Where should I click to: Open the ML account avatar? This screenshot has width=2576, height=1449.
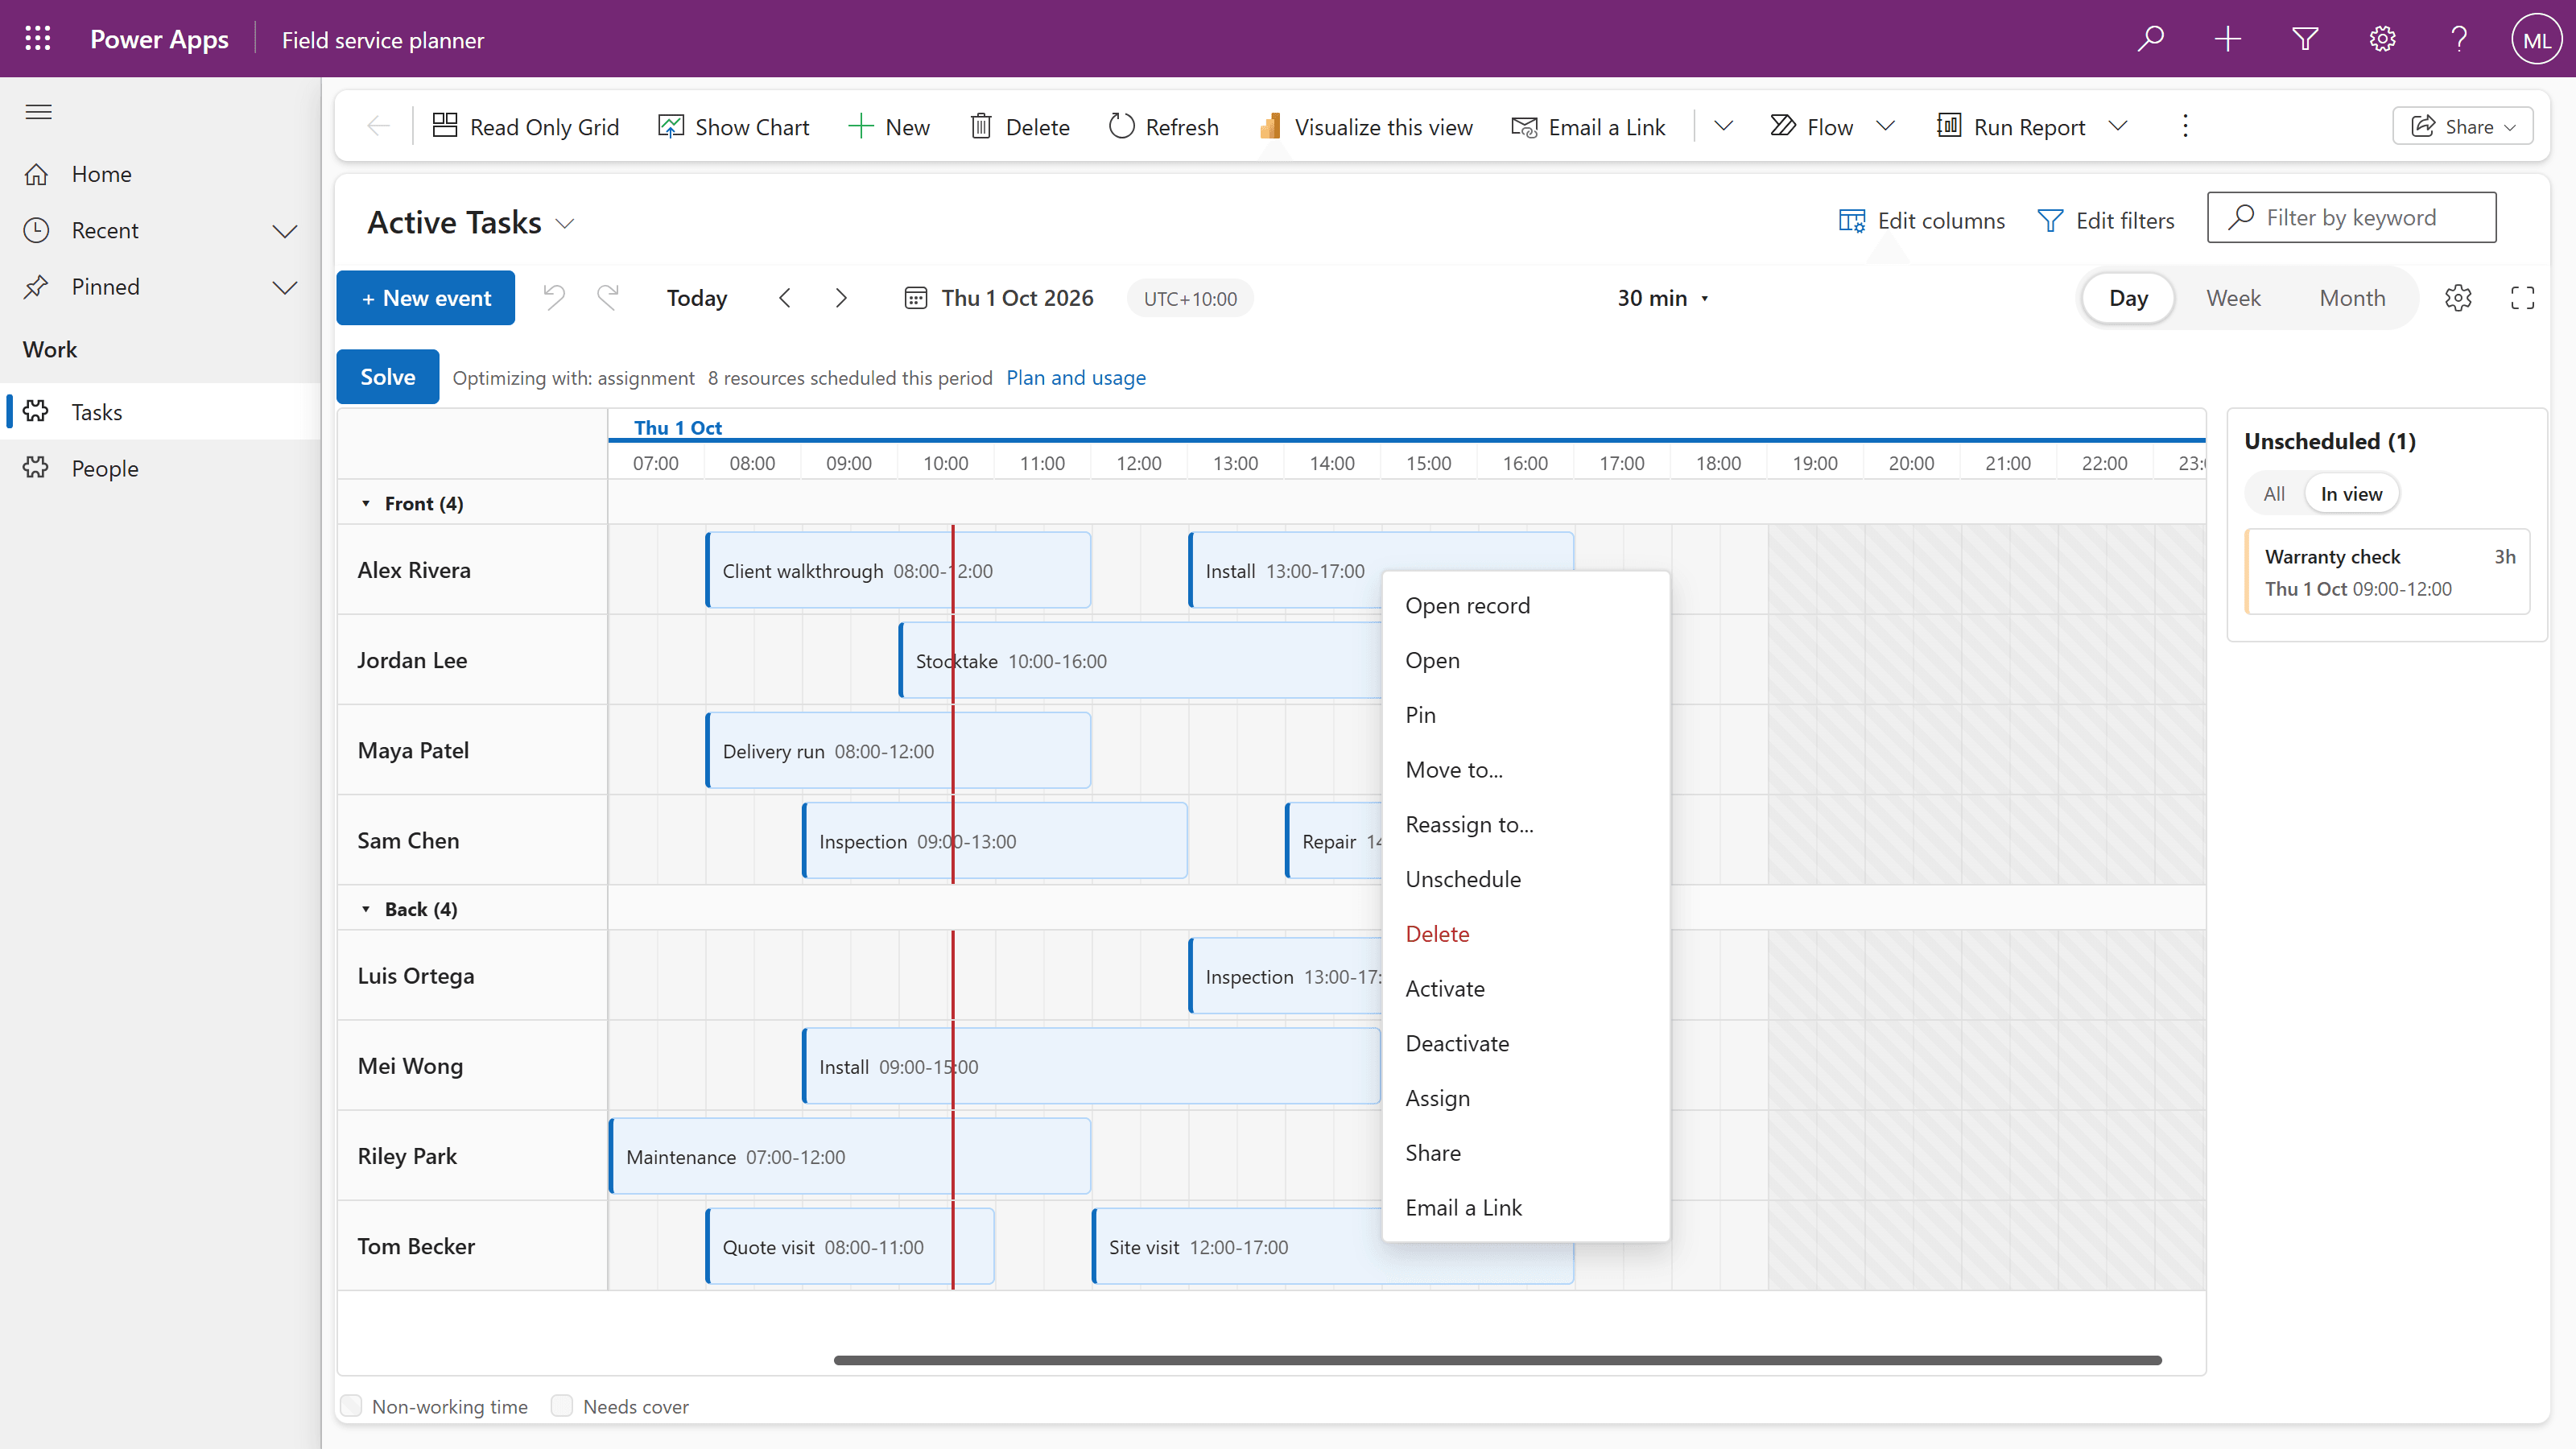(2536, 39)
